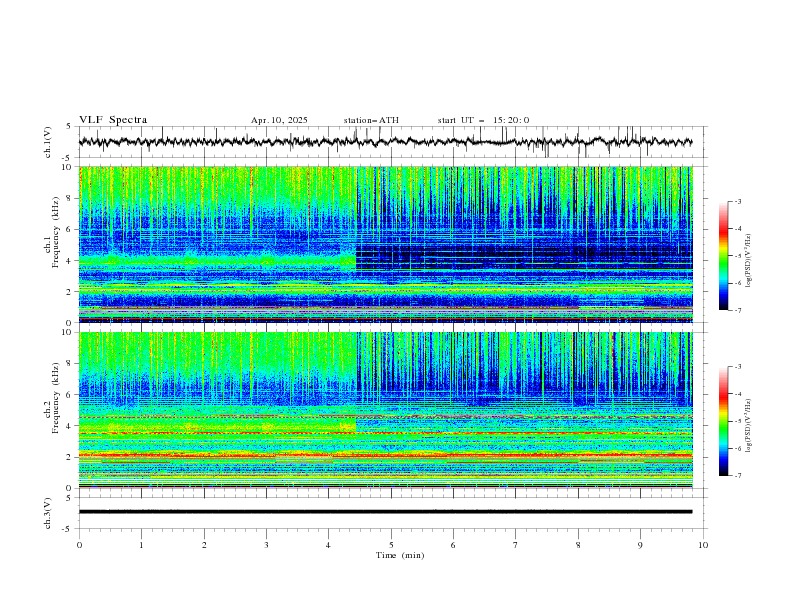Click the time axis tick '10'

(703, 545)
